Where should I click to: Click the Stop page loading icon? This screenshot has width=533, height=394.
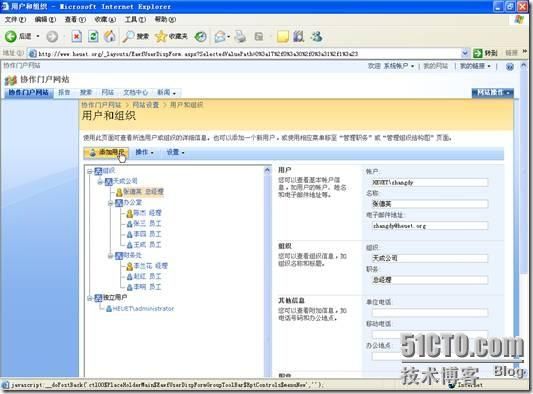pos(76,37)
